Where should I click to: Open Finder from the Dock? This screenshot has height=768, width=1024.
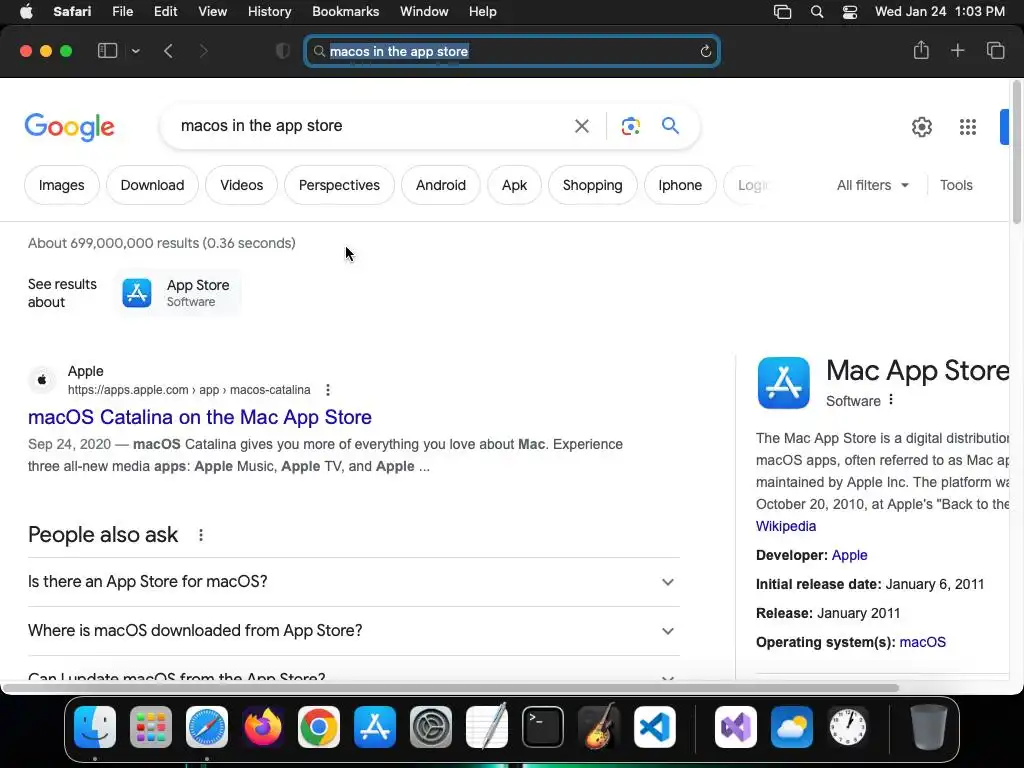[x=95, y=727]
